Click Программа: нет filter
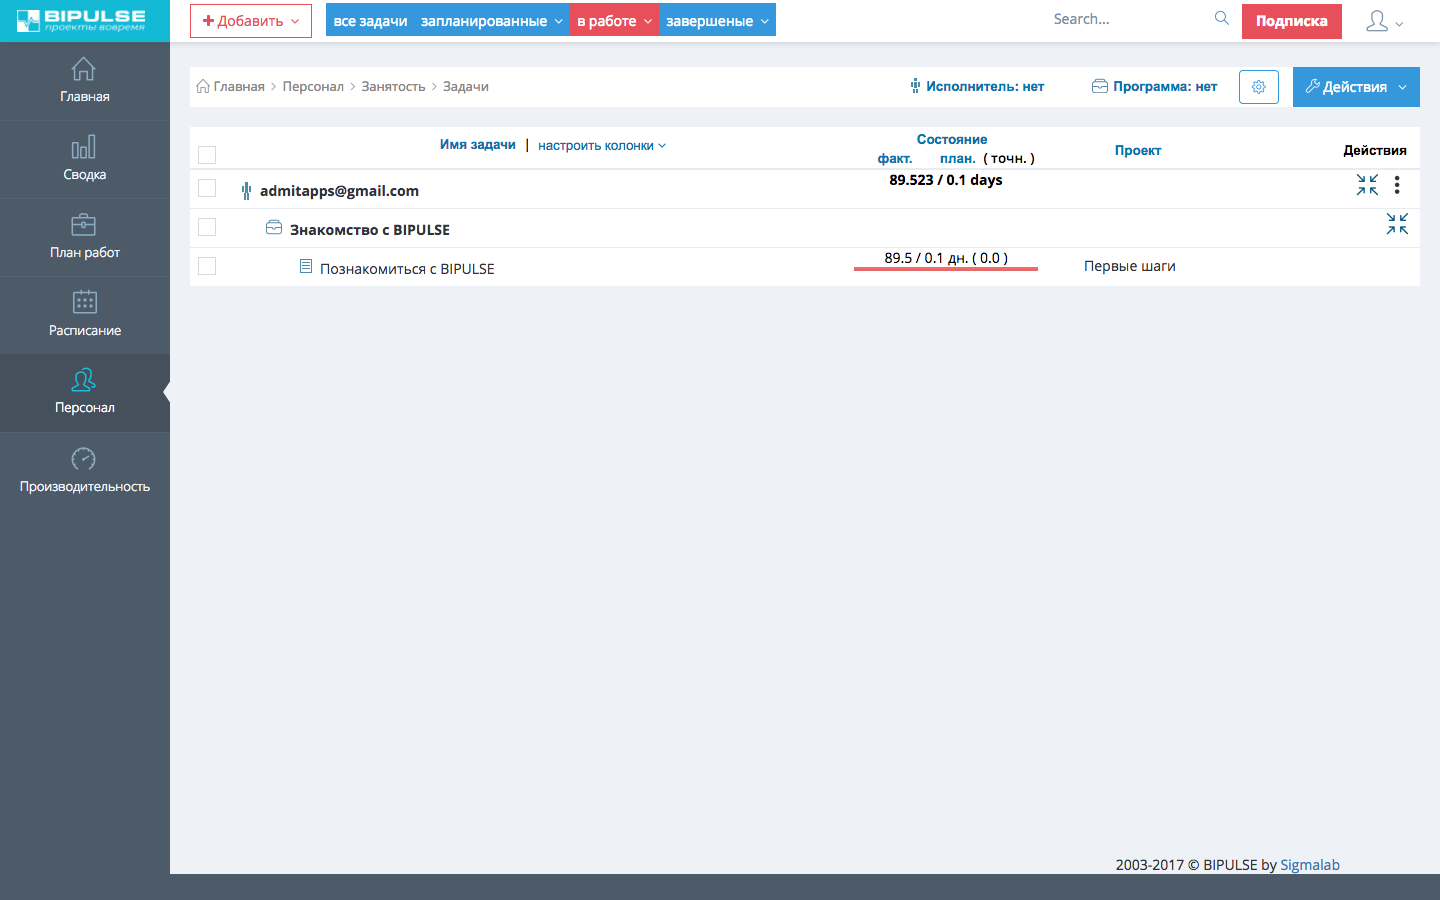The height and width of the screenshot is (900, 1440). tap(1154, 87)
